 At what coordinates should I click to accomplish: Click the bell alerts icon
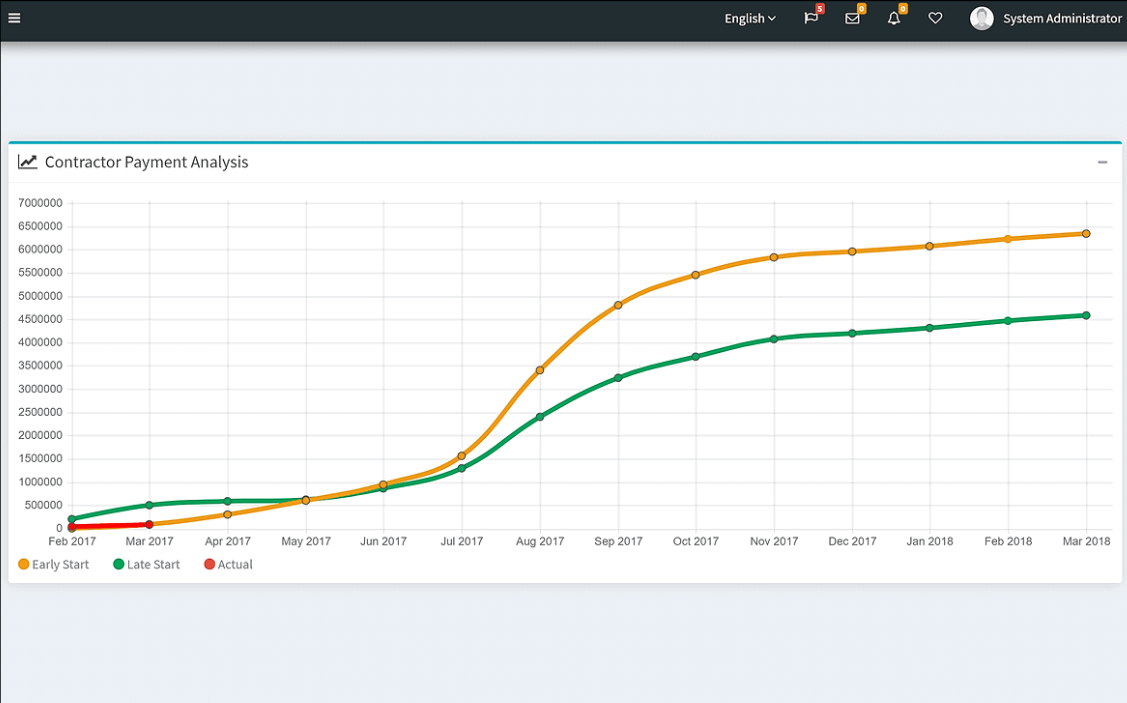[x=893, y=18]
